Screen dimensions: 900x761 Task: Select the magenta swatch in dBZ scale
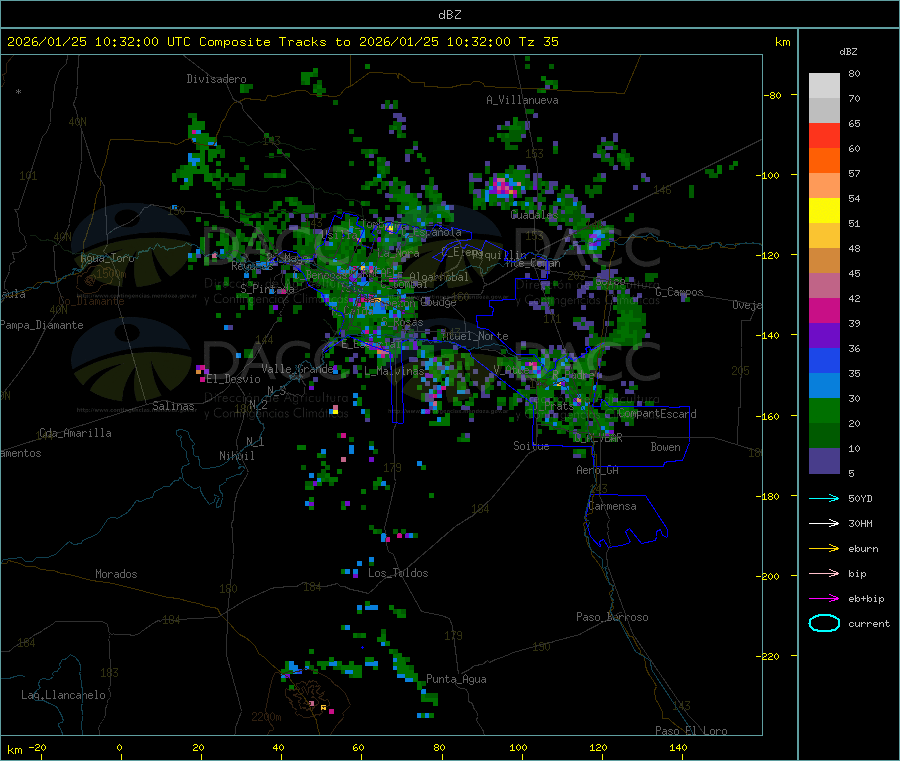(x=824, y=310)
